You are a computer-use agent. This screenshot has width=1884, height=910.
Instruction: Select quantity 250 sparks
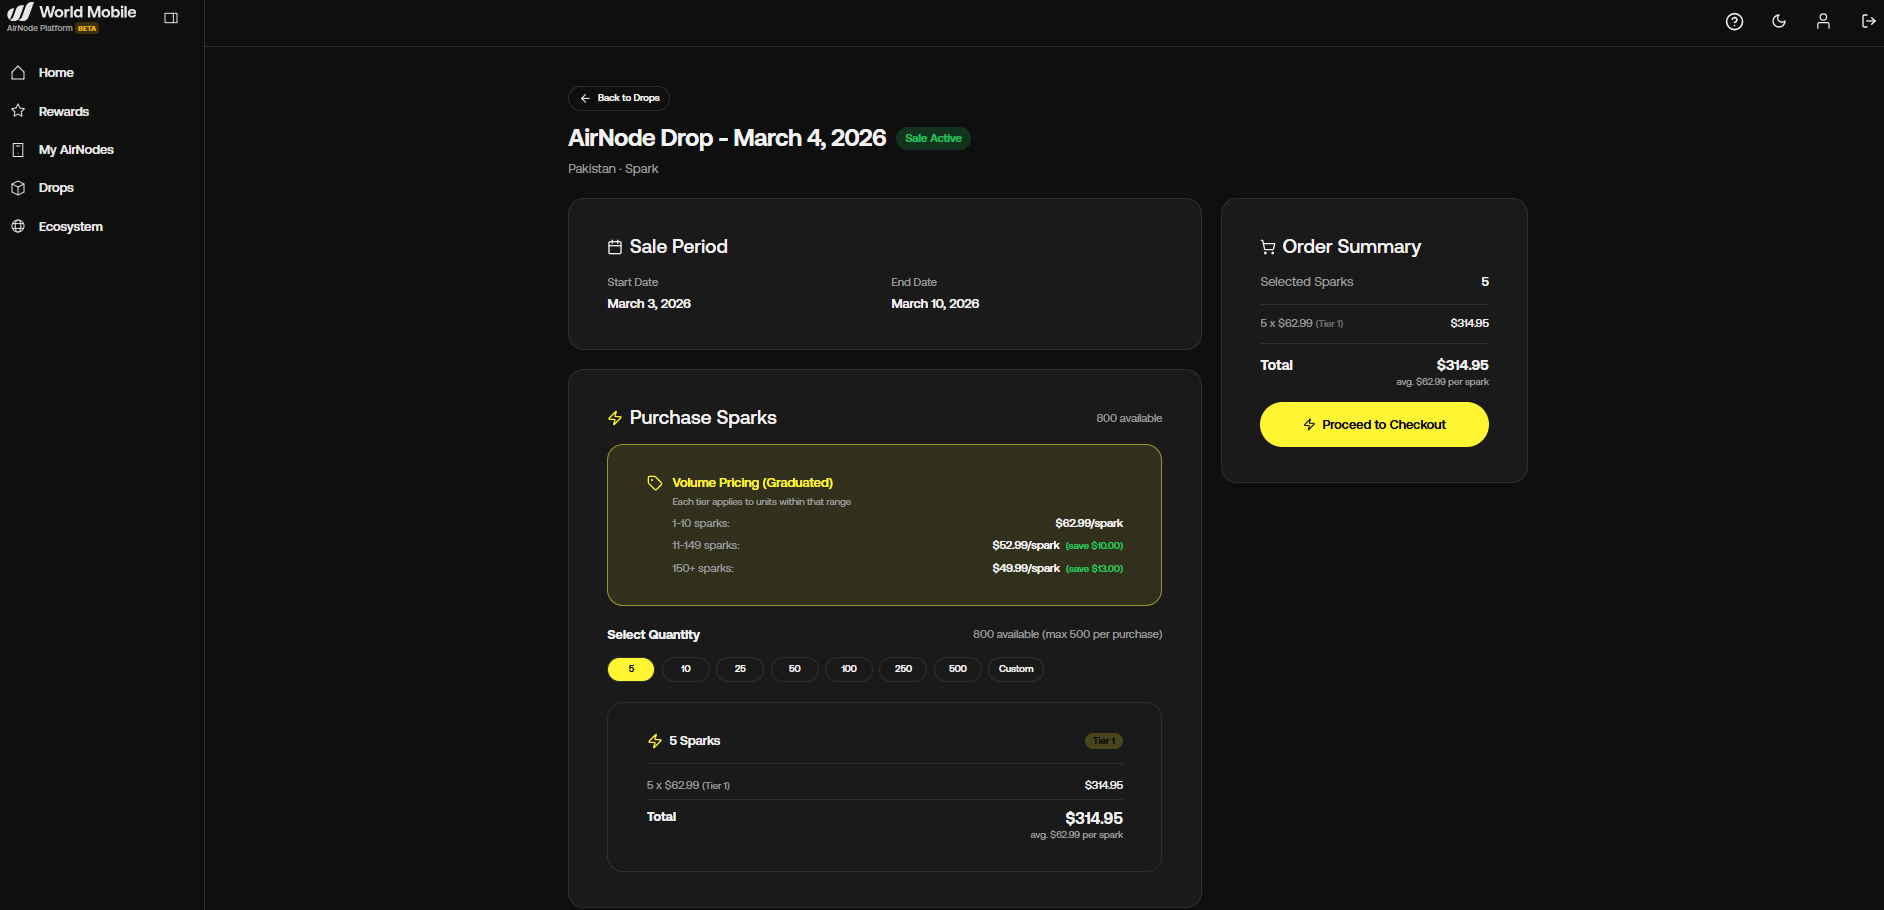903,669
